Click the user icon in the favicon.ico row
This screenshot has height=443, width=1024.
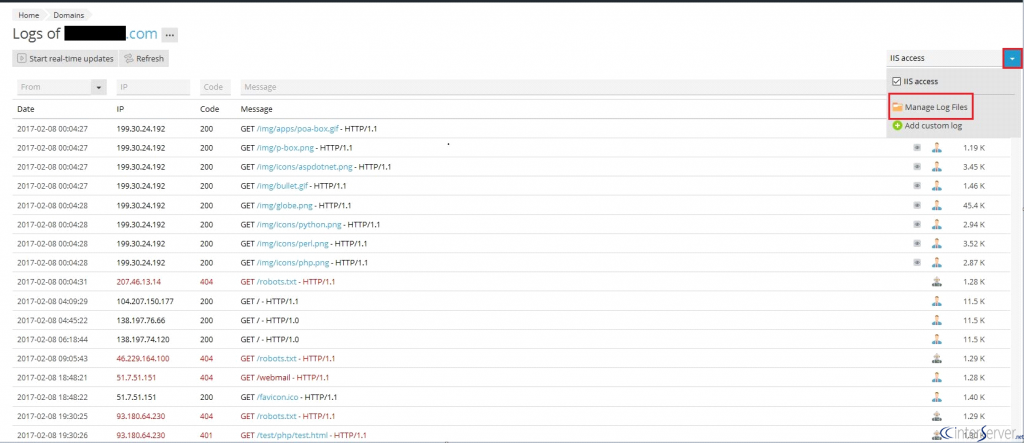point(936,397)
